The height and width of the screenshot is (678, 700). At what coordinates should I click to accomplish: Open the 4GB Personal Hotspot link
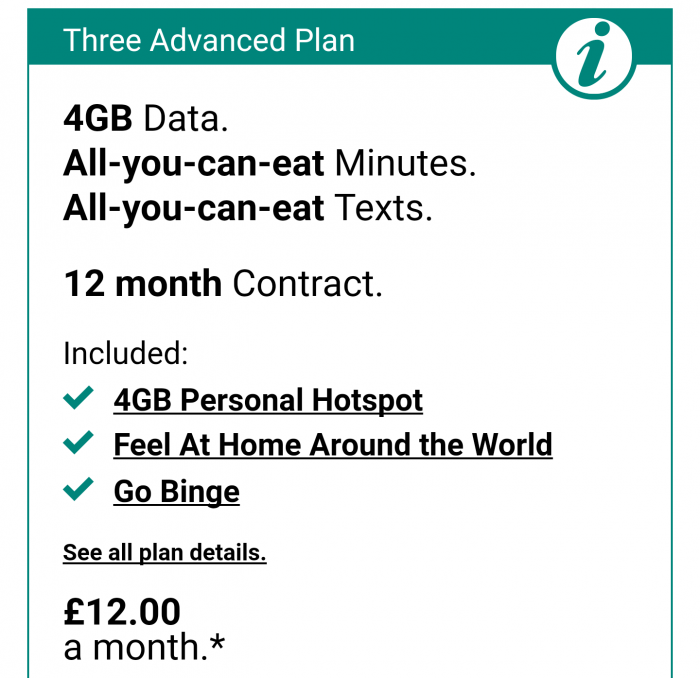coord(268,400)
